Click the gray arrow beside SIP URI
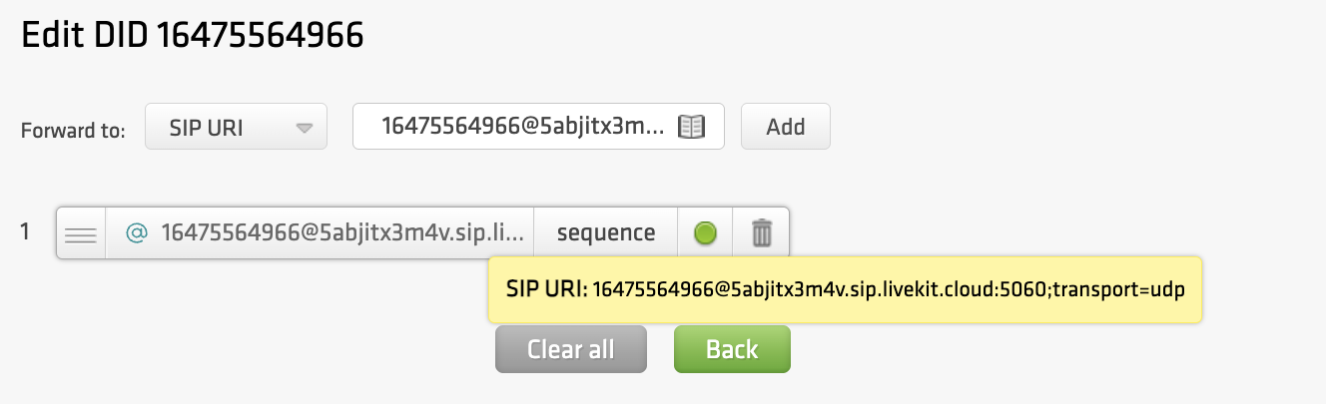 305,128
